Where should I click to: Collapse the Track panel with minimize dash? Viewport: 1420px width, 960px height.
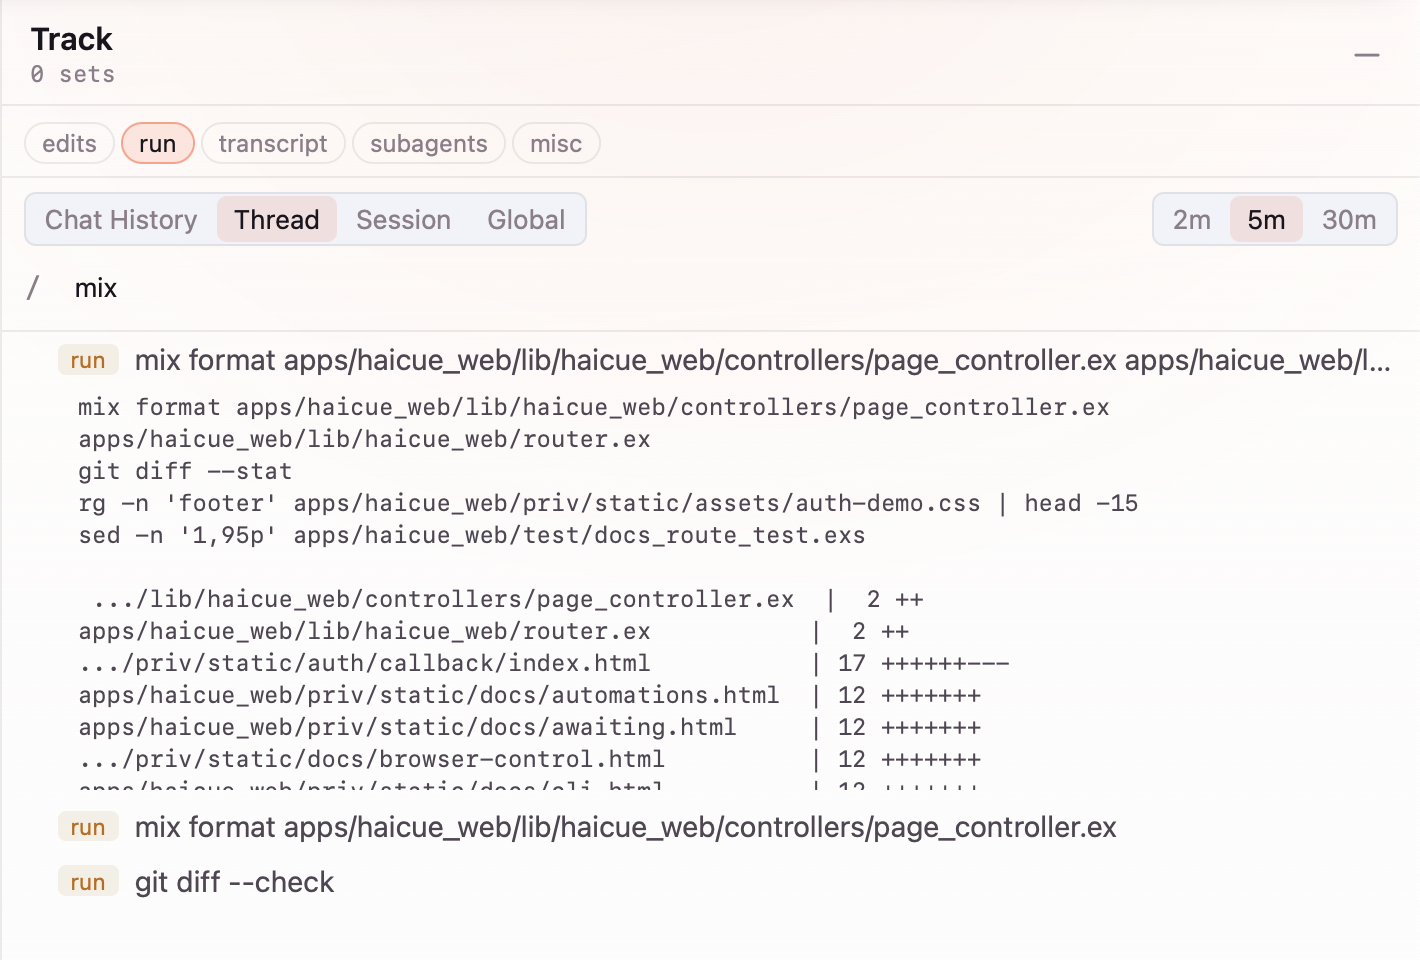(1366, 55)
